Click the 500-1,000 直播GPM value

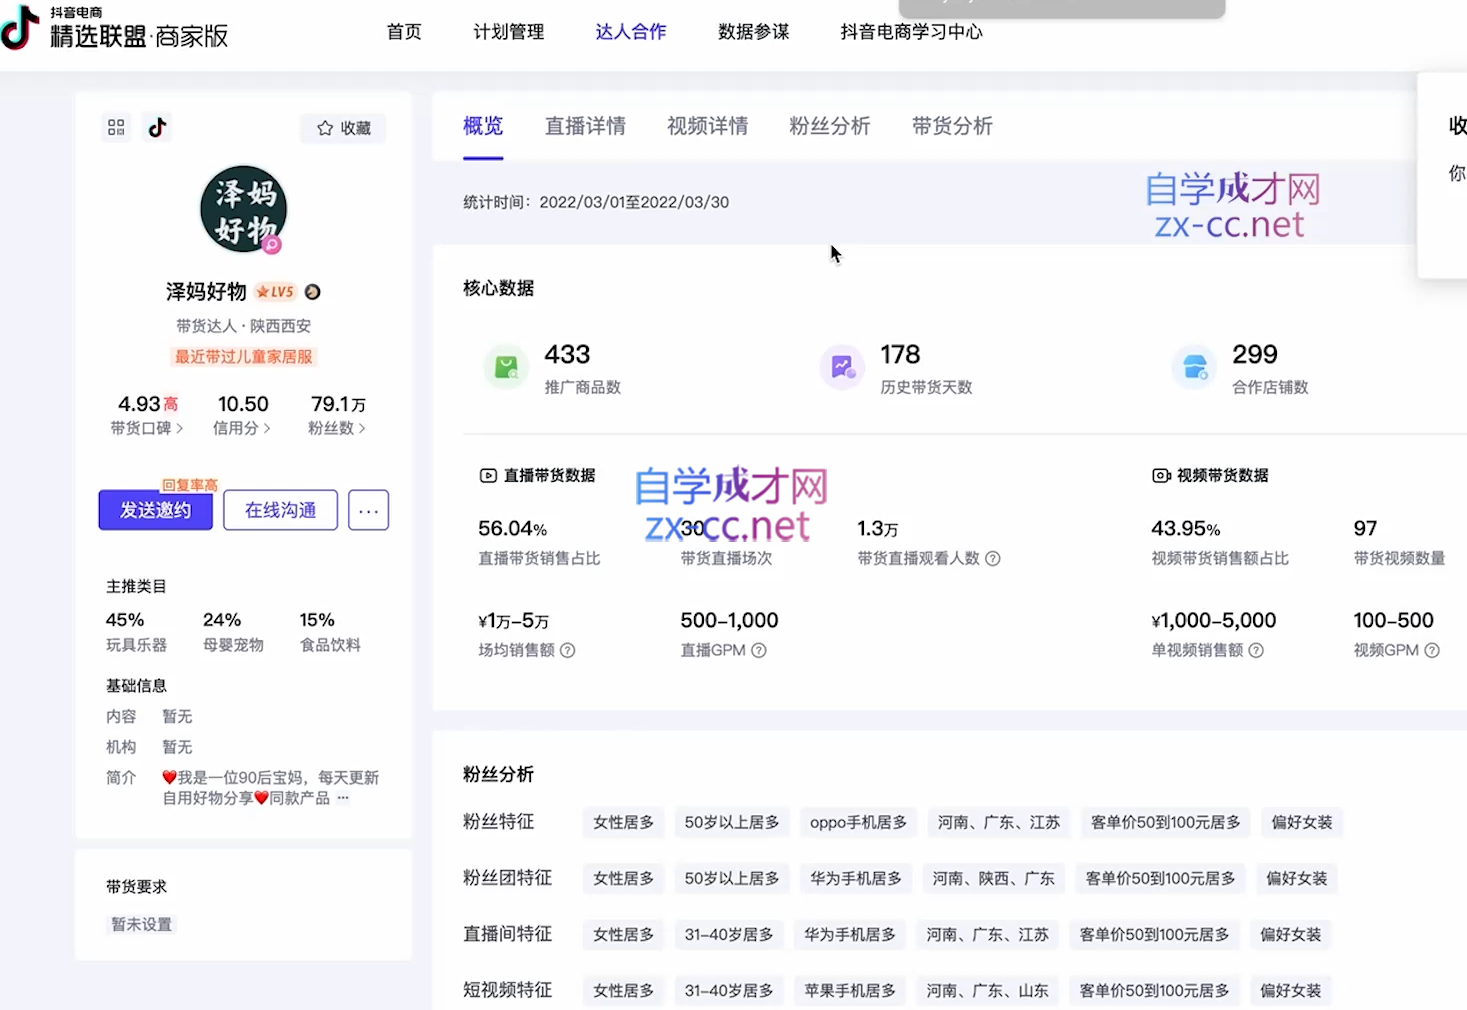point(729,620)
